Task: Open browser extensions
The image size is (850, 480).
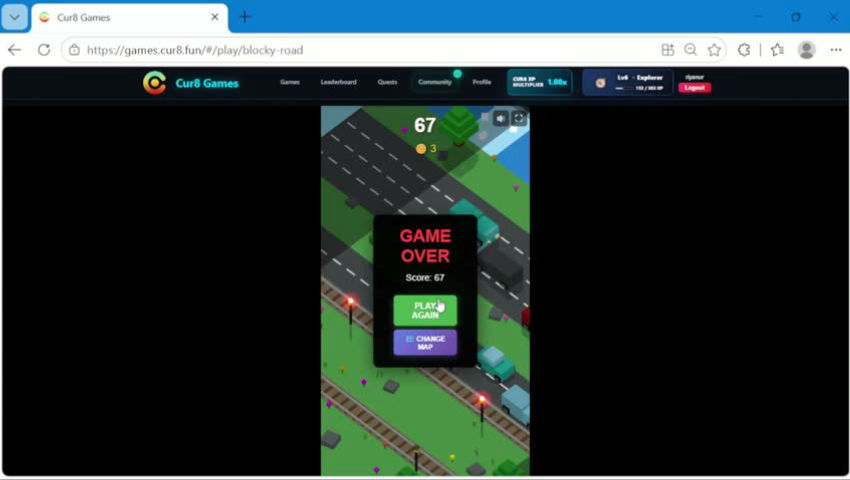Action: coord(744,50)
